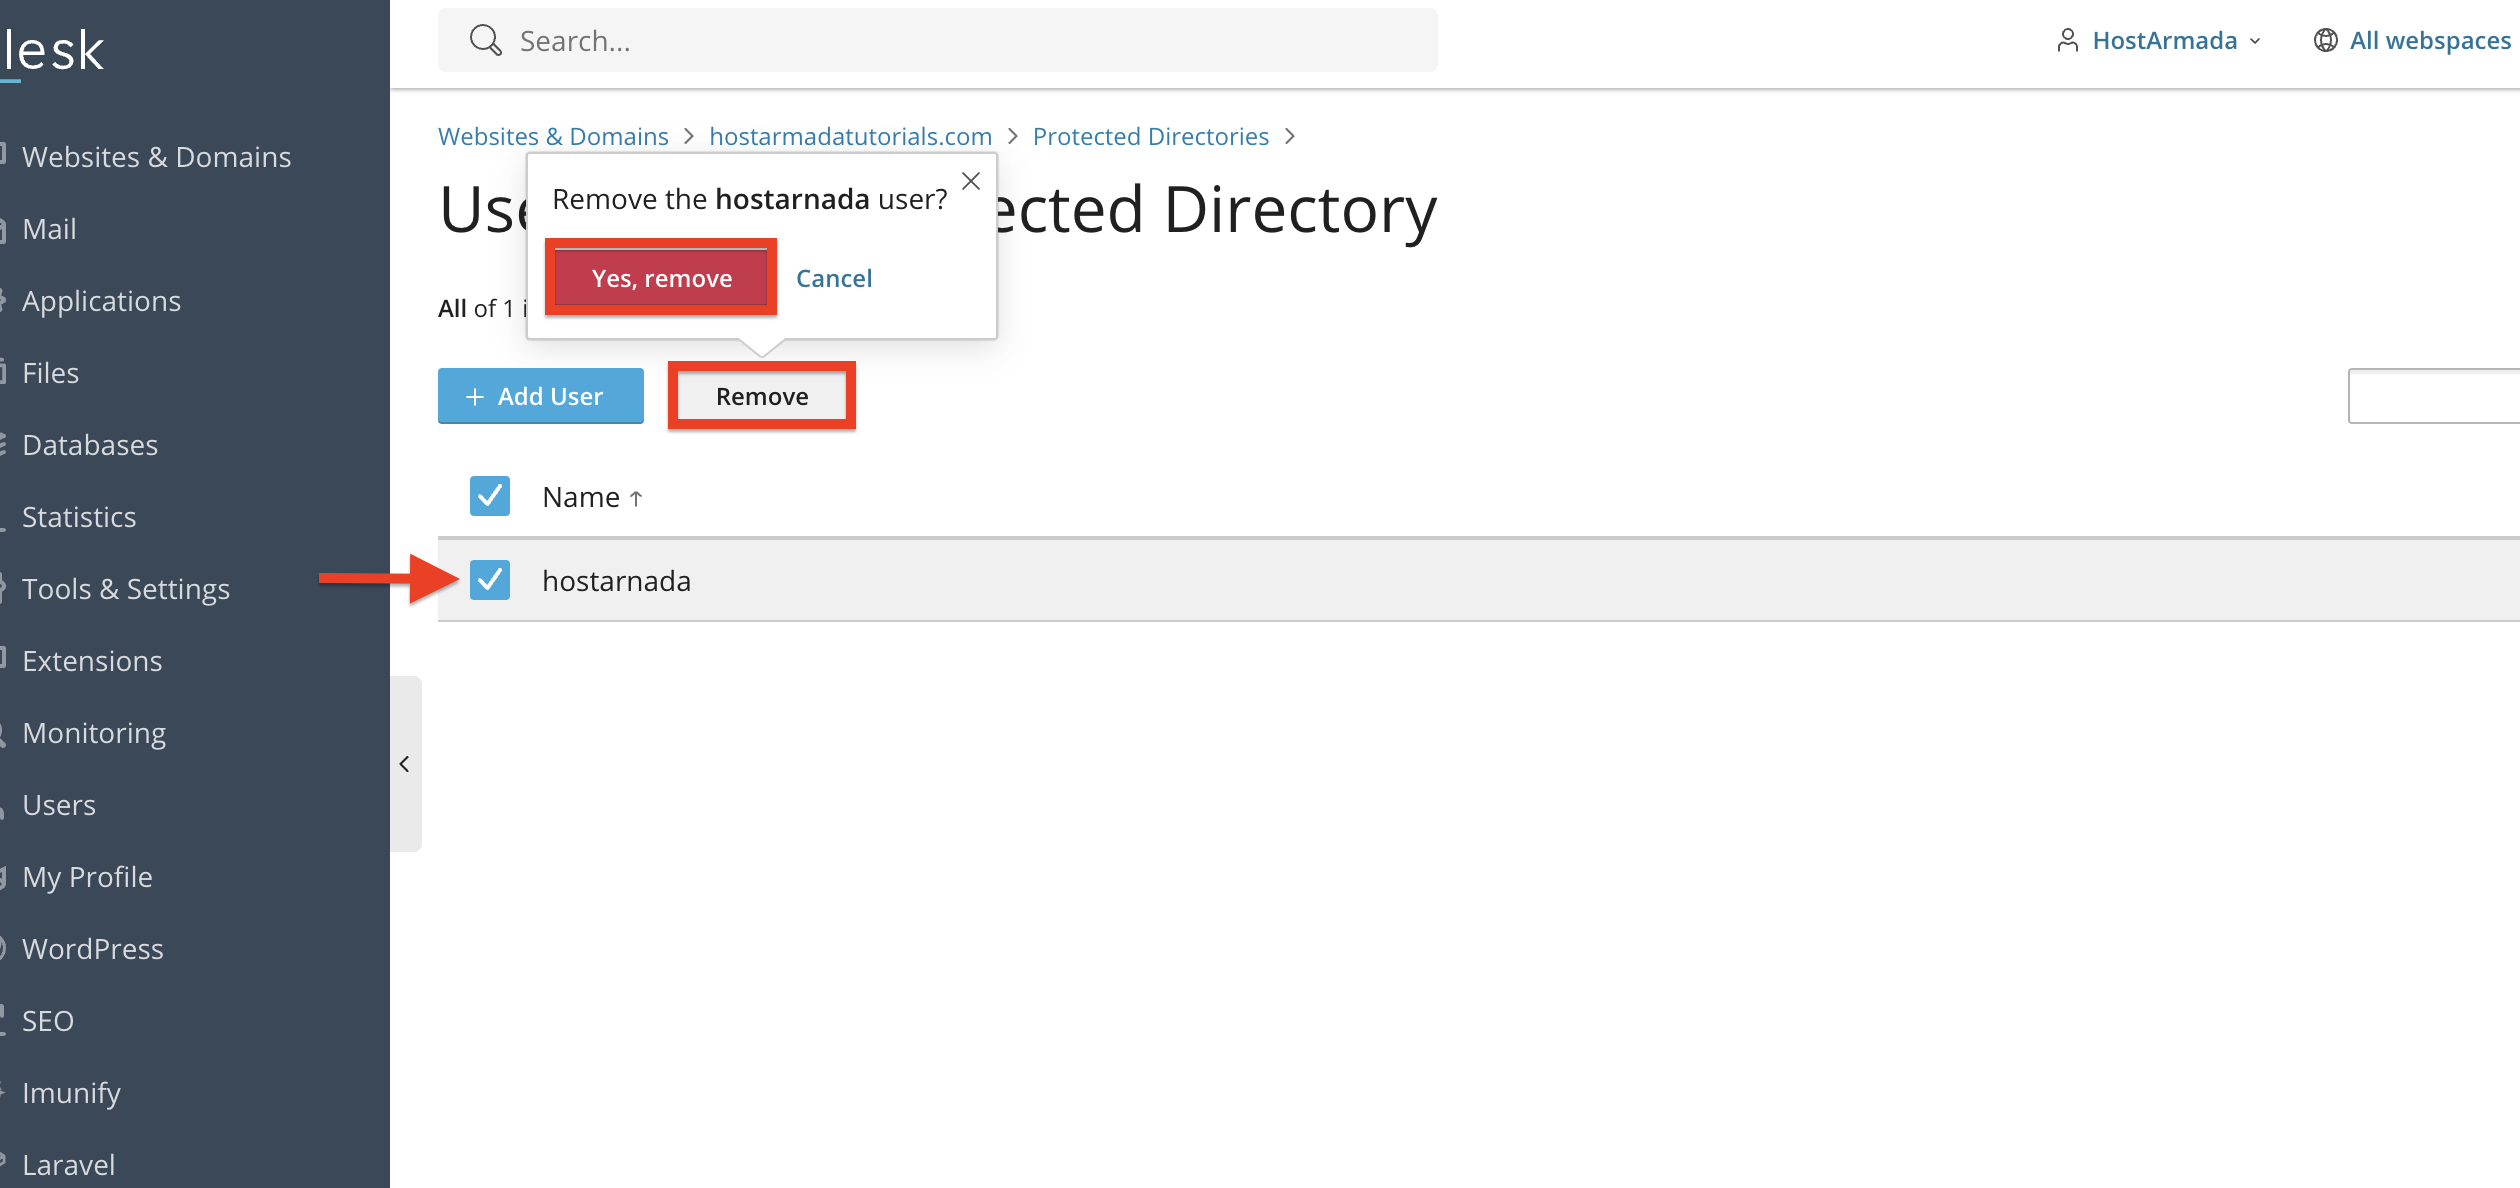Open Tools & Settings
Screen dimensions: 2520x1188
point(126,589)
